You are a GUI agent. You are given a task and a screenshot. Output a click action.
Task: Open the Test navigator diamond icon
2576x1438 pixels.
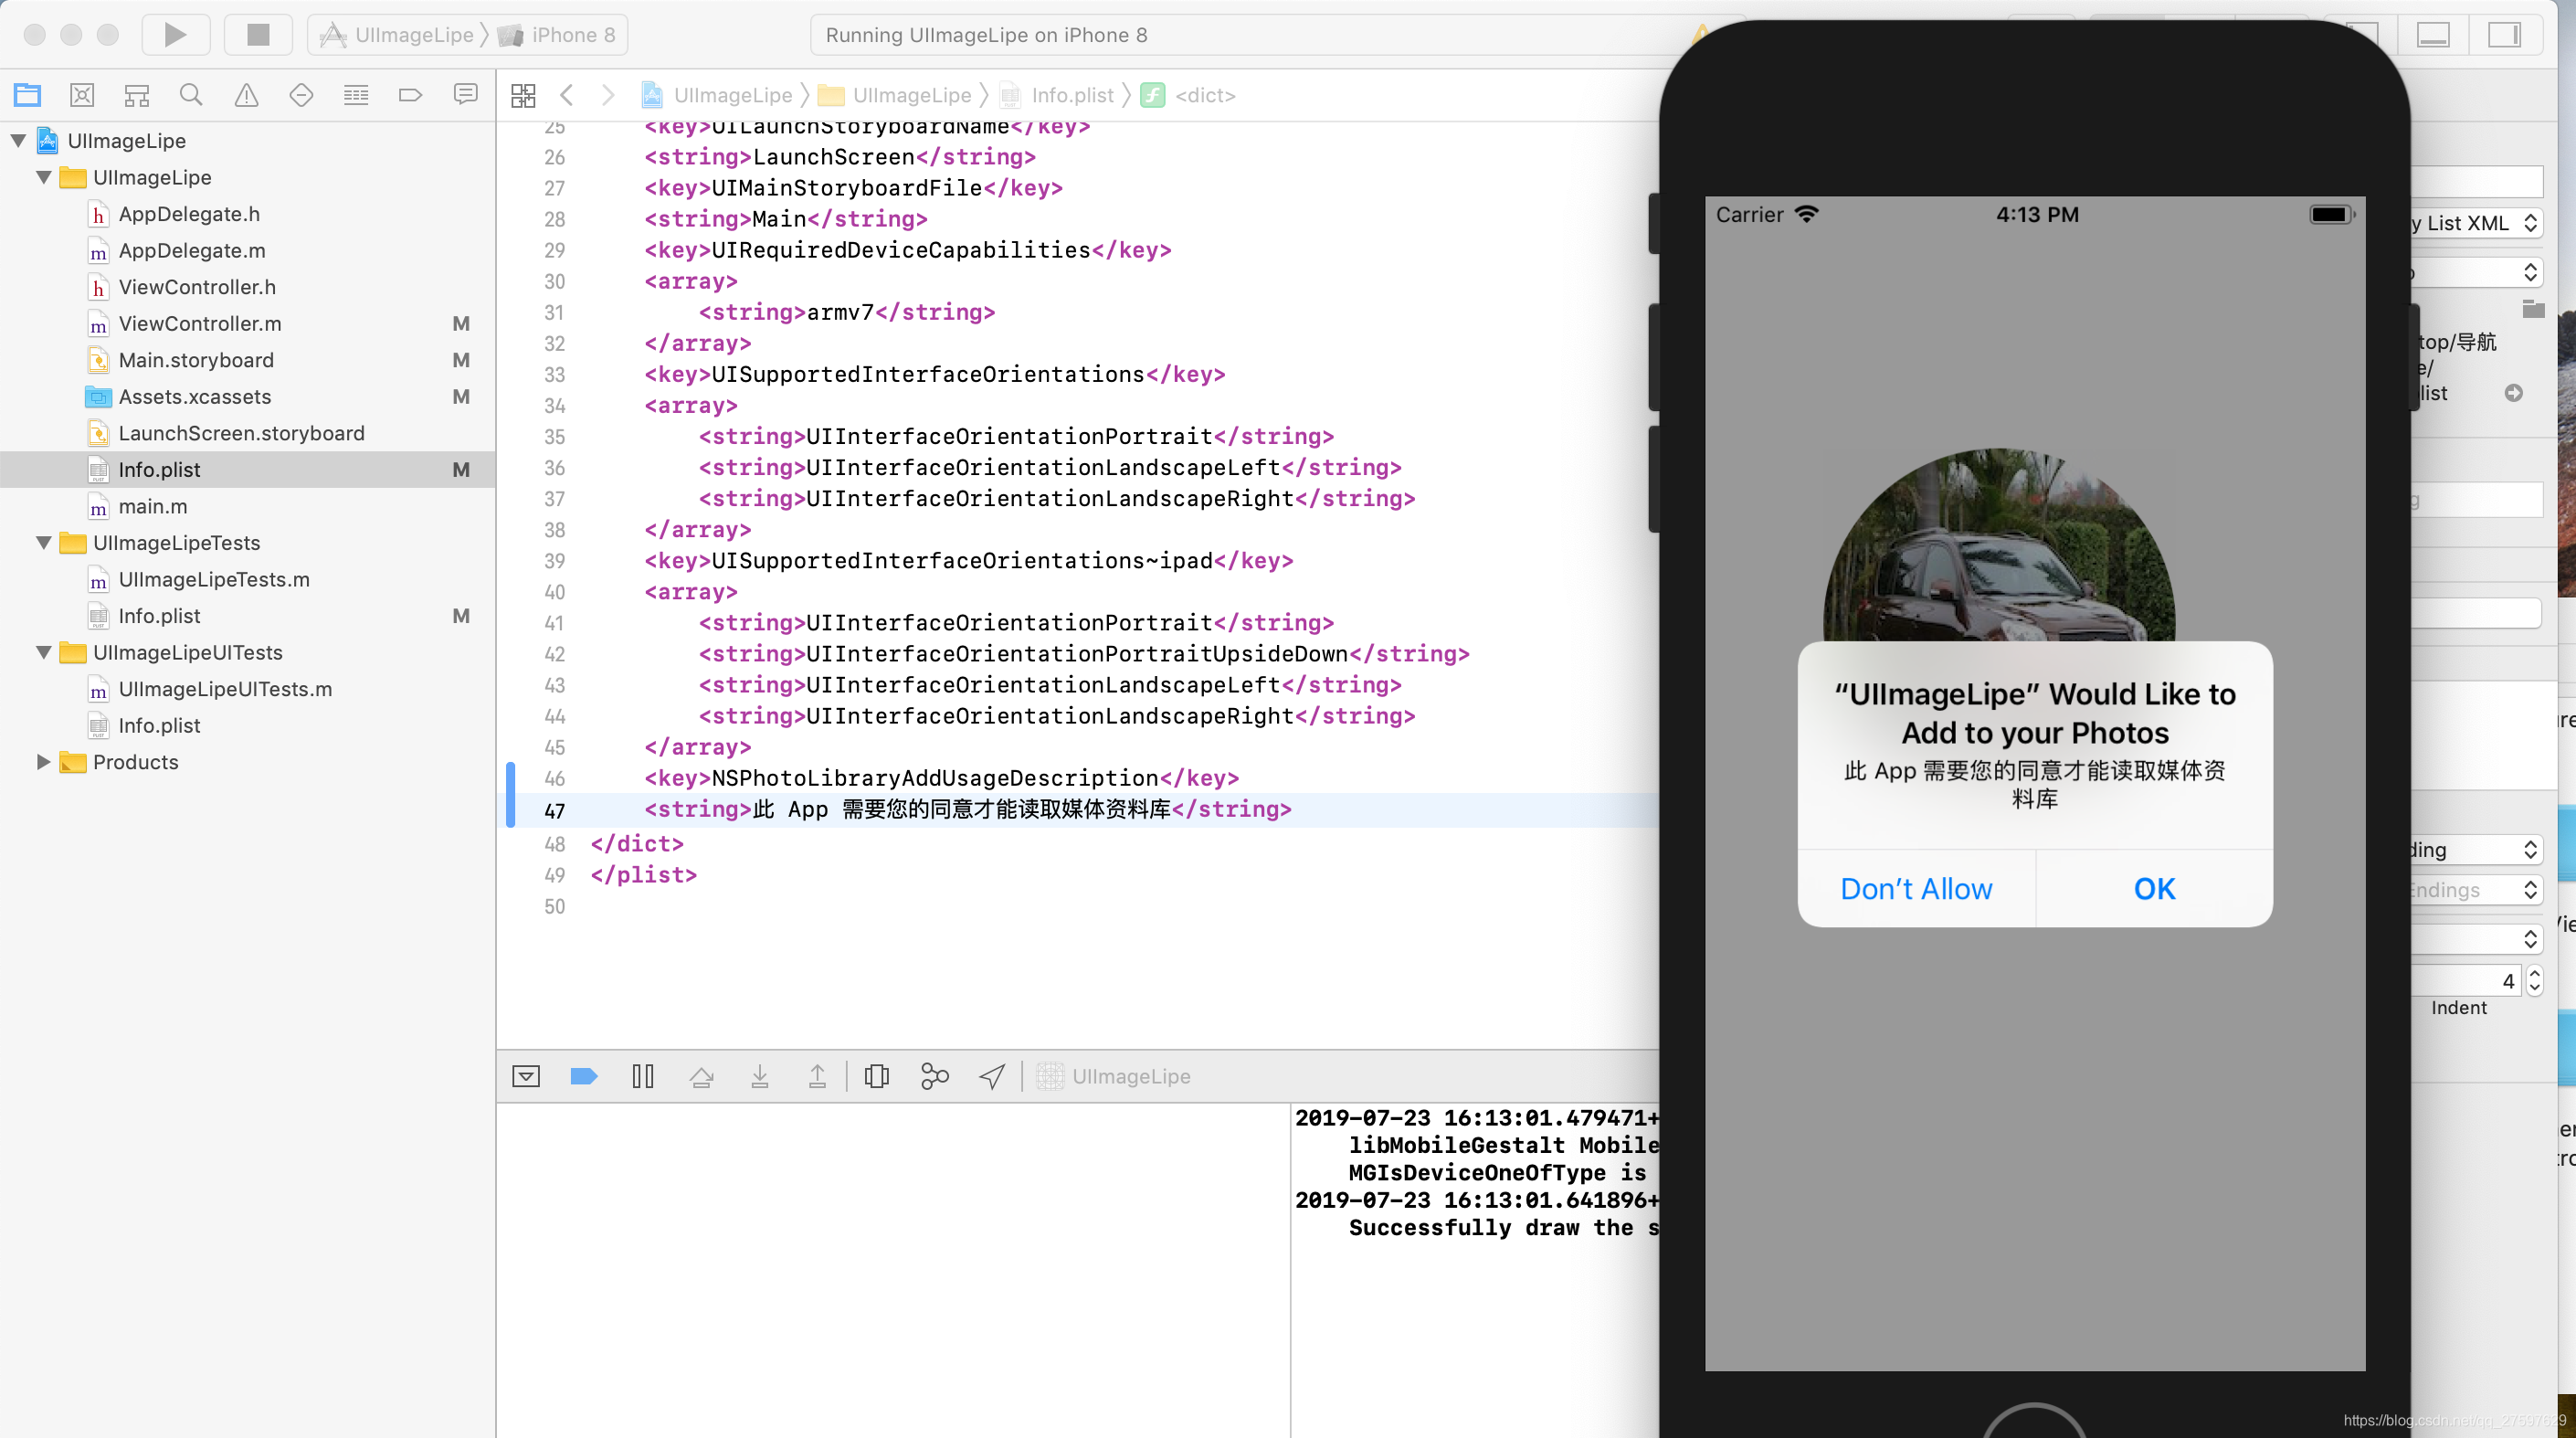coord(301,95)
